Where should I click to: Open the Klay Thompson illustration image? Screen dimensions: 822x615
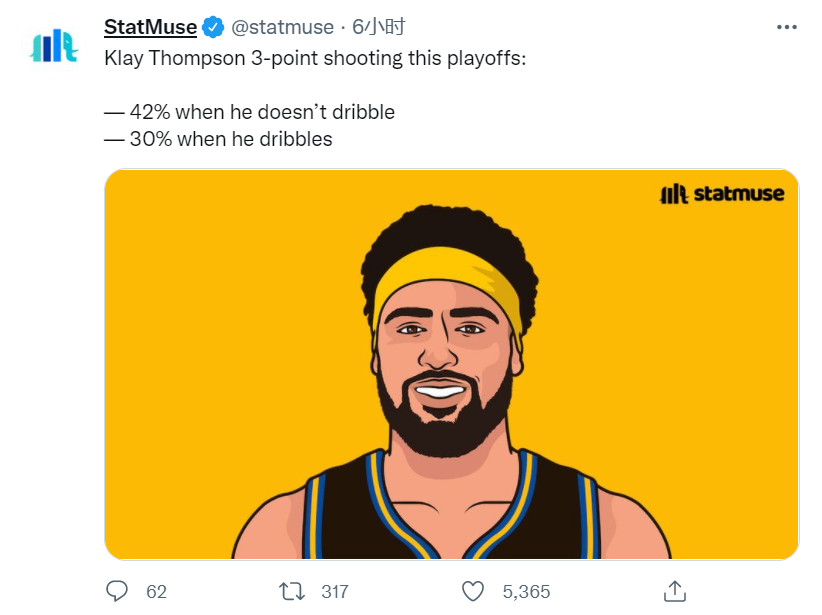coord(451,364)
